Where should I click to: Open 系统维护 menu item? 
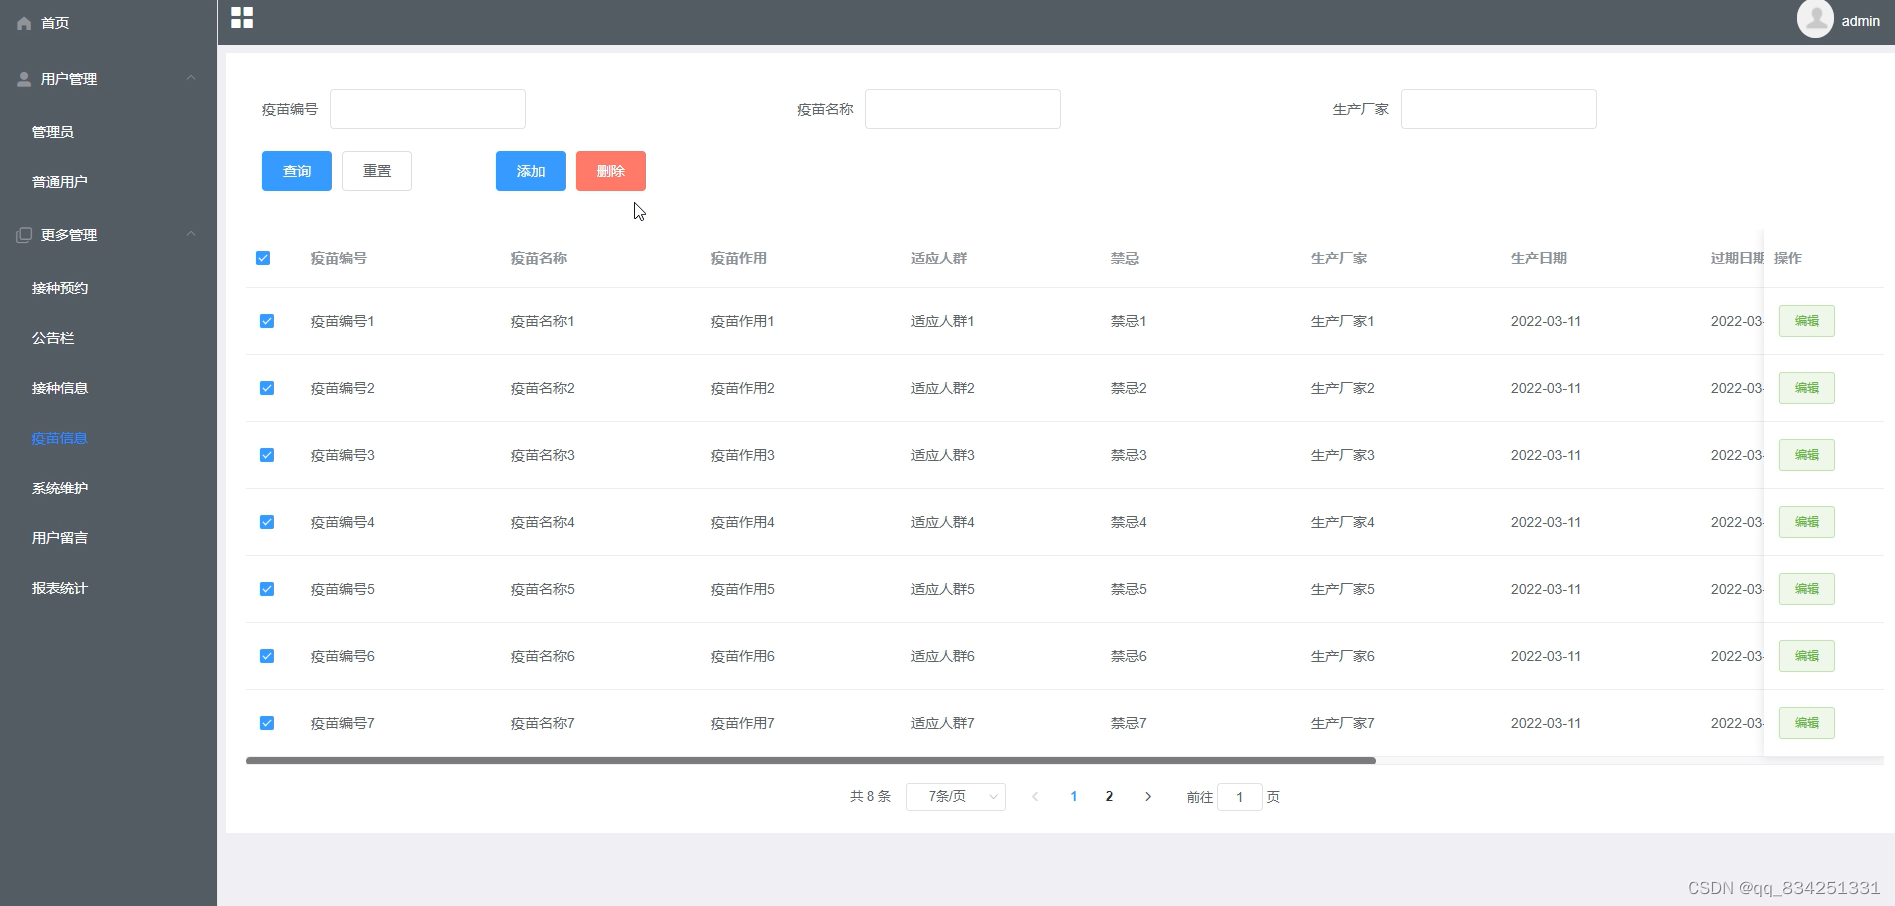[60, 488]
